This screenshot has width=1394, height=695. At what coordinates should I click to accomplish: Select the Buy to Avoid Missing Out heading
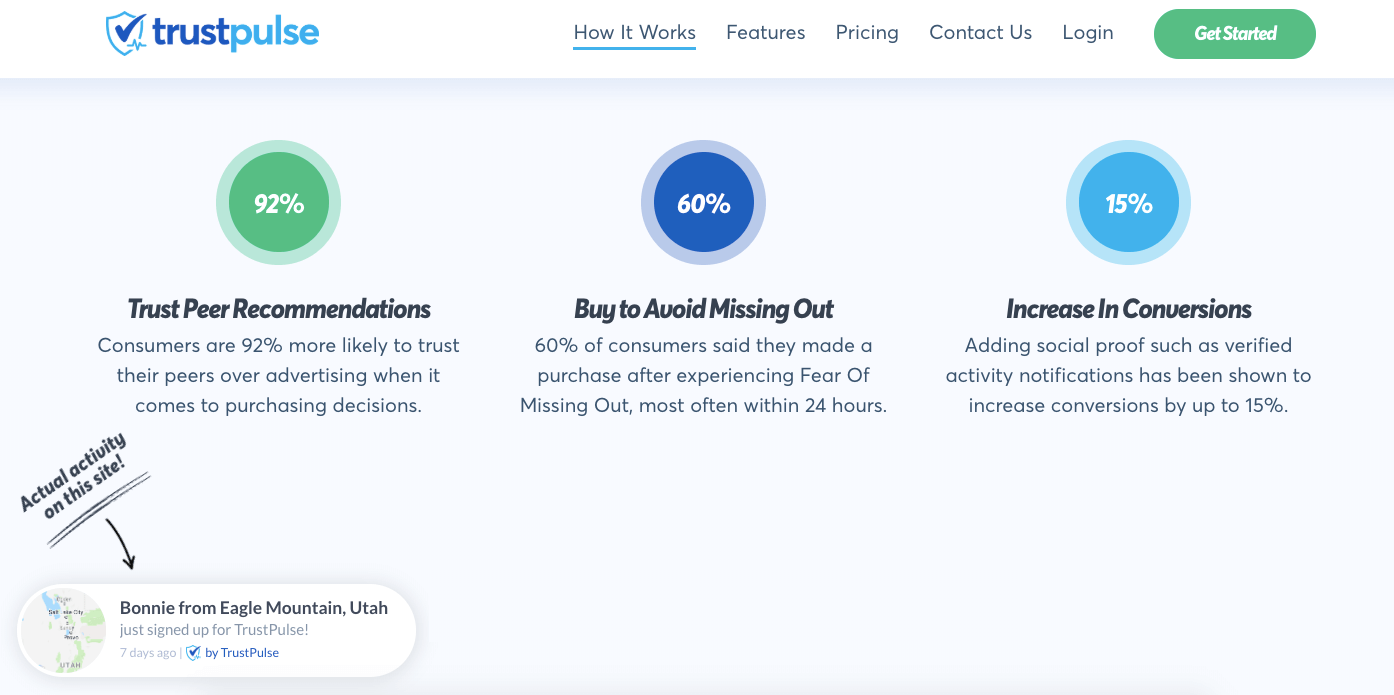pyautogui.click(x=703, y=309)
